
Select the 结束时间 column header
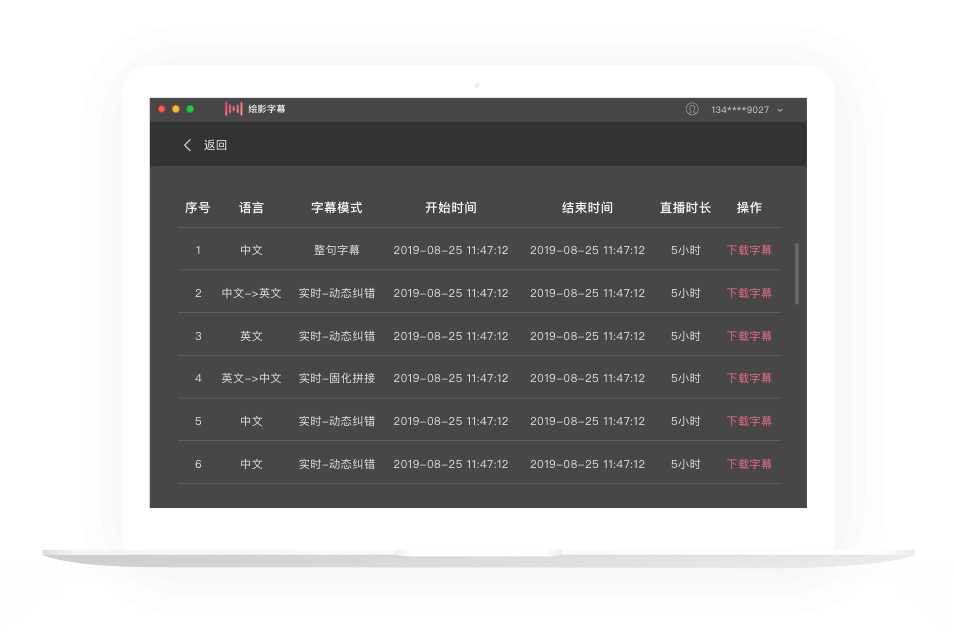587,208
